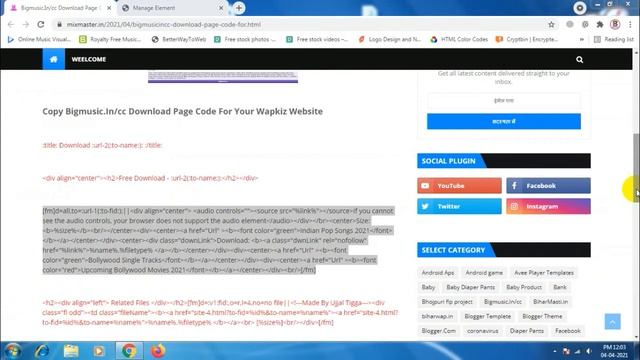Click the back-to-top arrow button
The height and width of the screenshot is (360, 640).
[612, 322]
